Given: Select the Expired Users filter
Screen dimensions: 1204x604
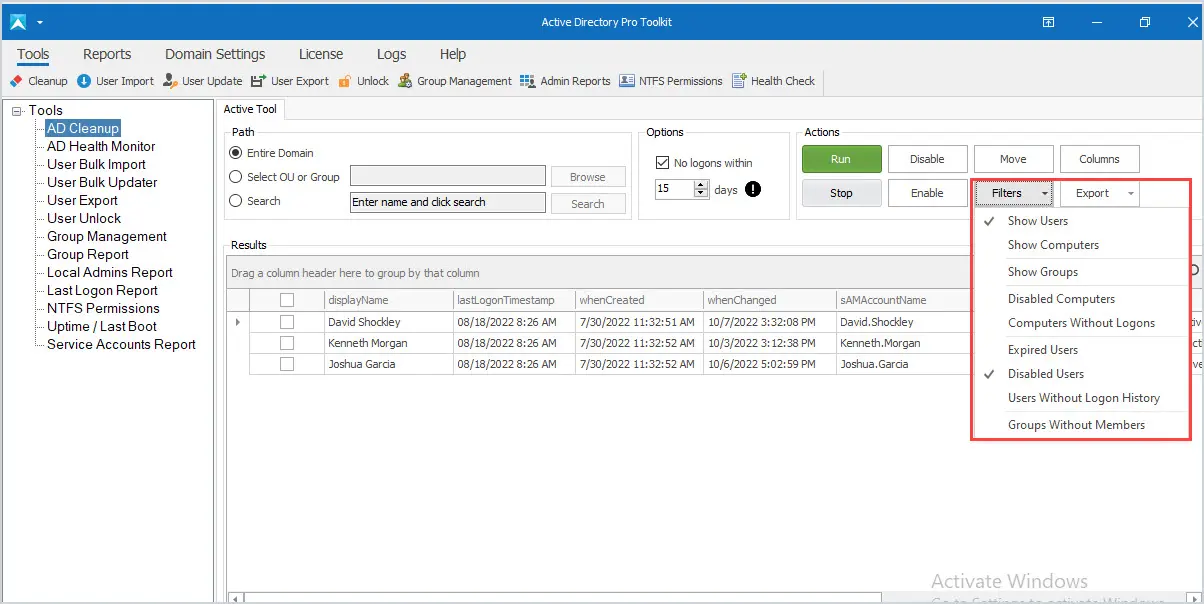Looking at the screenshot, I should click(1082, 350).
